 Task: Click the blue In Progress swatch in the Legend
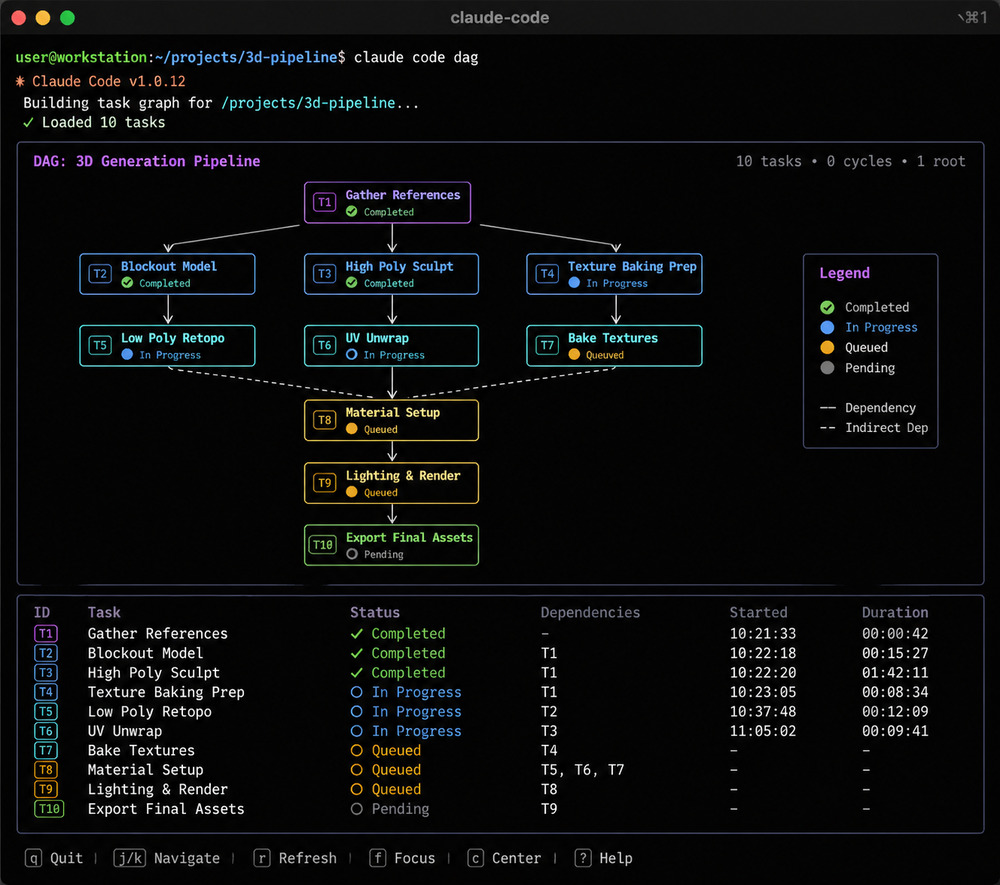[x=827, y=327]
